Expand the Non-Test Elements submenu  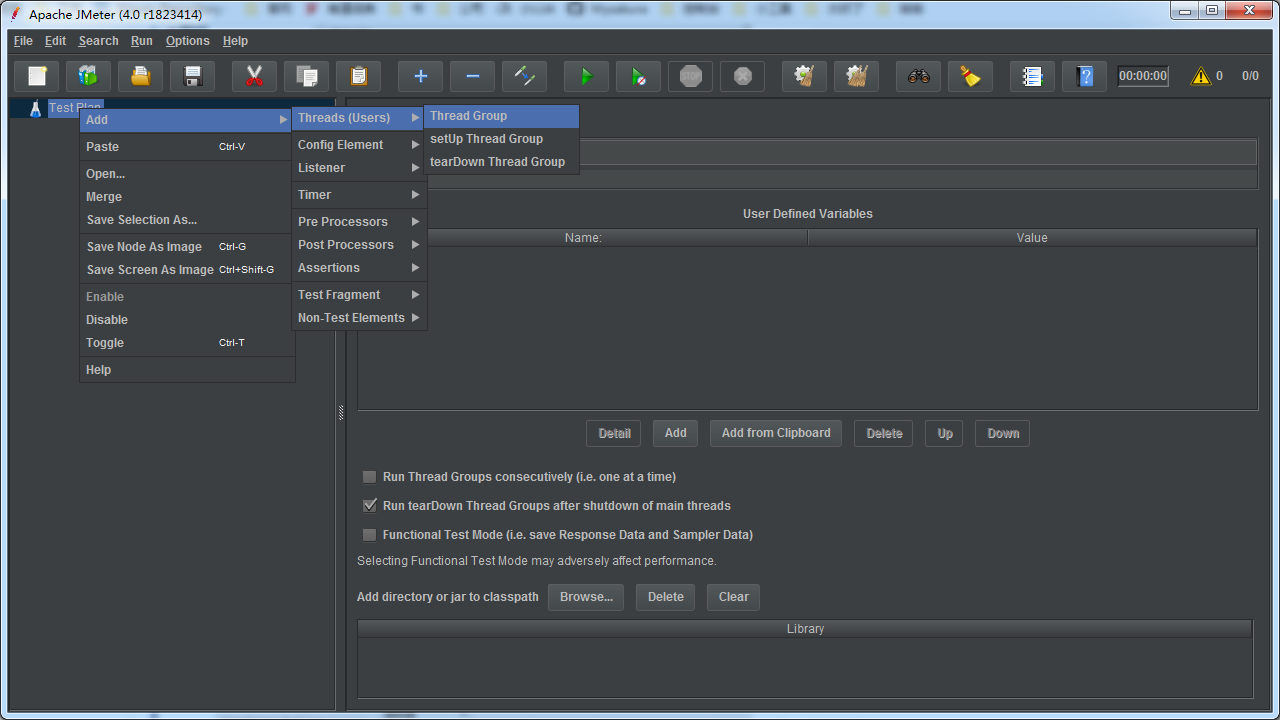tap(359, 318)
